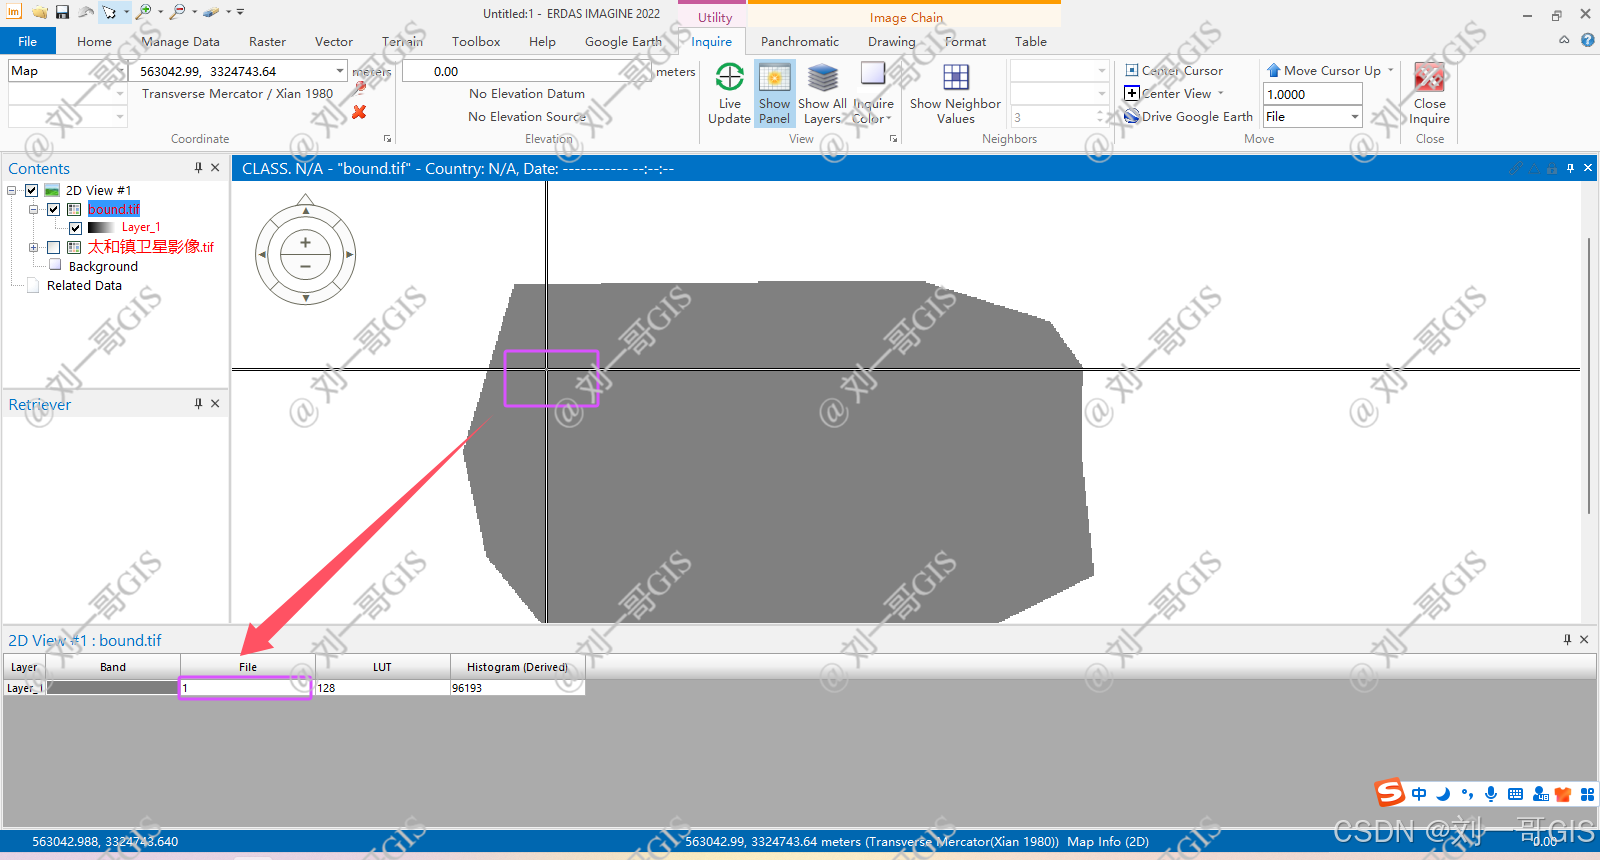Toggle bound.tif layer visibility checkbox

pos(54,209)
